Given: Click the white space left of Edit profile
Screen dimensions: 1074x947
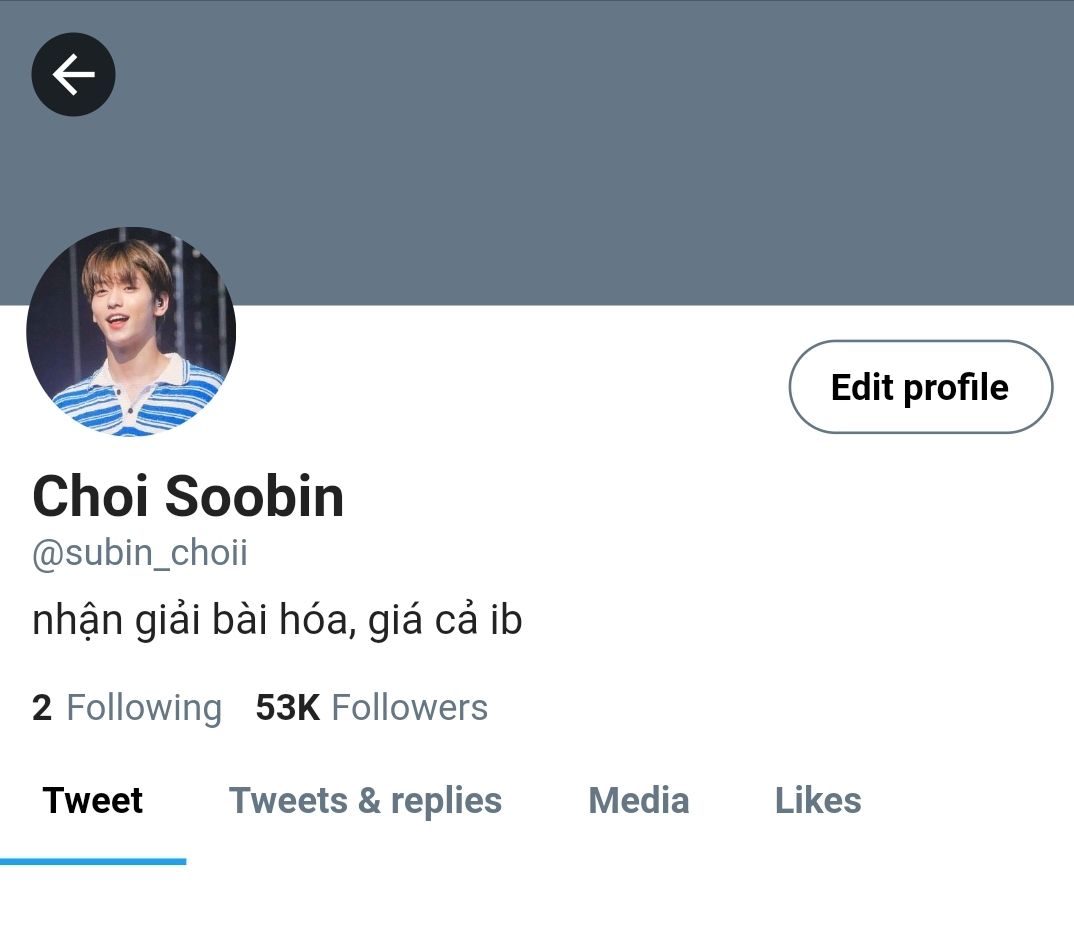Looking at the screenshot, I should pyautogui.click(x=512, y=387).
